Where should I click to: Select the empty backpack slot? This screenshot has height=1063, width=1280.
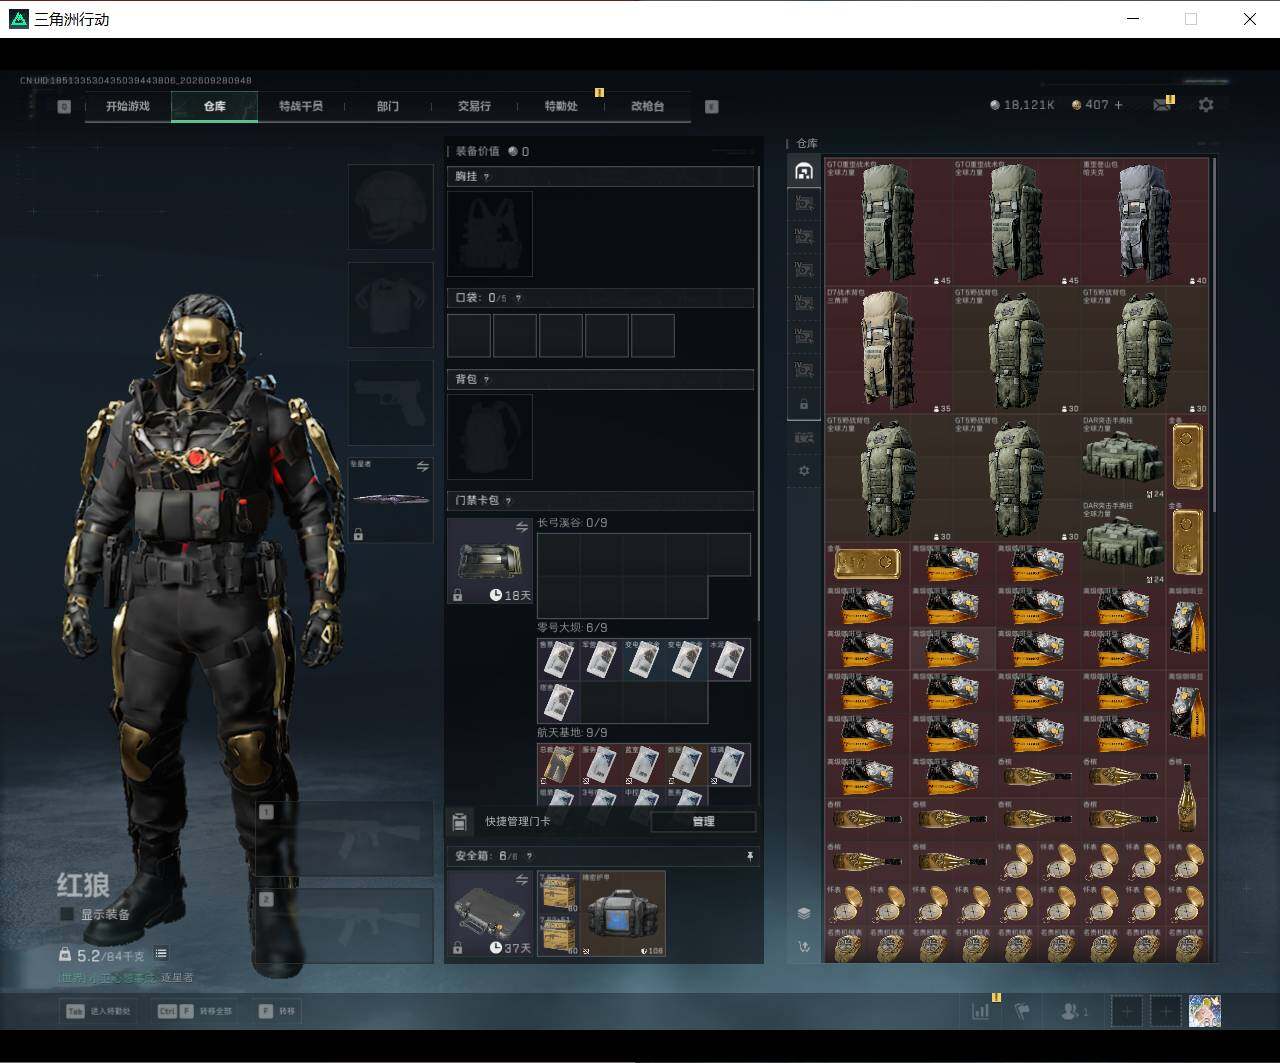click(x=490, y=436)
